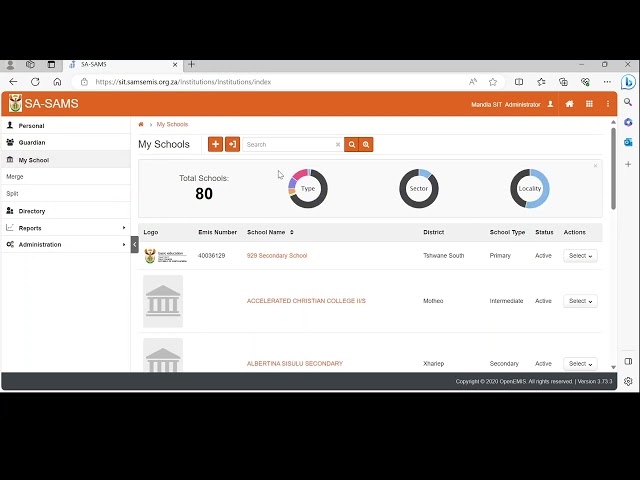This screenshot has height=480, width=640.
Task: Open Split in the sidebar
Action: point(65,193)
